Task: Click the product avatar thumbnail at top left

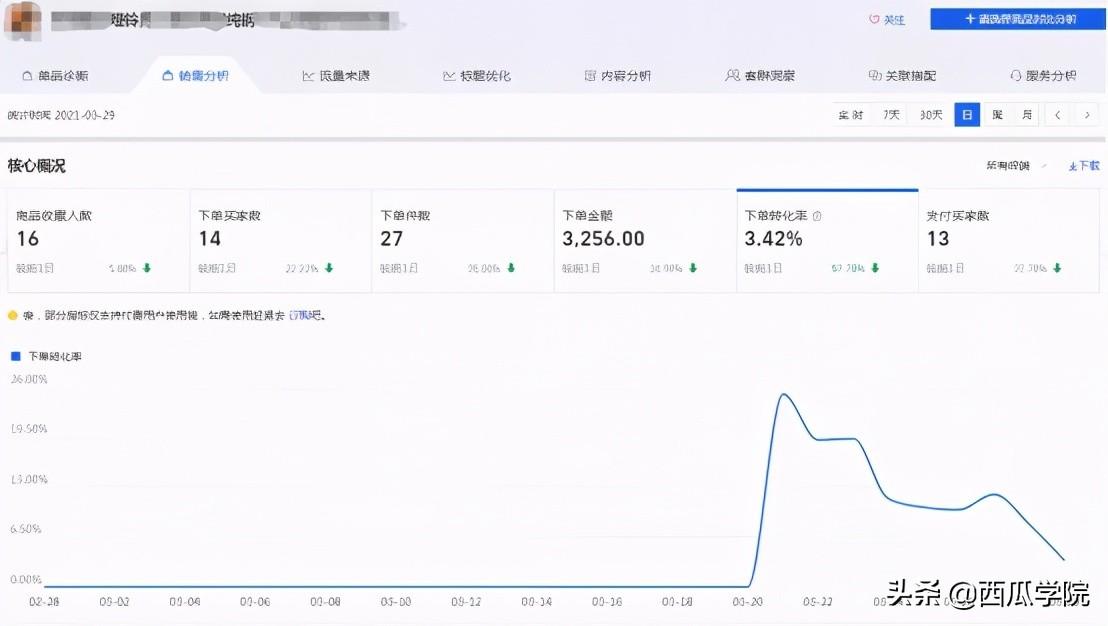Action: point(22,20)
